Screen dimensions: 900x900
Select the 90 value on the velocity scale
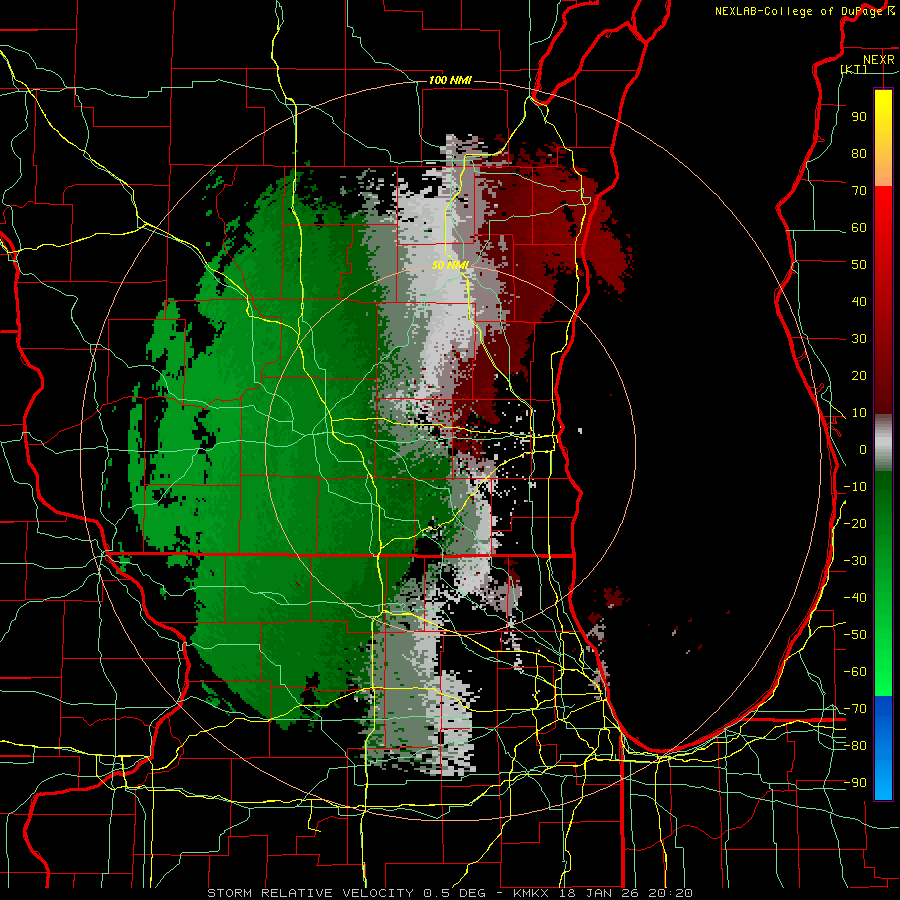click(859, 117)
